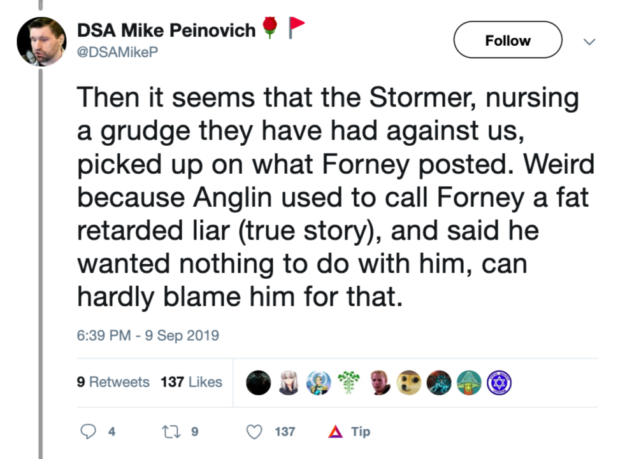618x459 pixels.
Task: View the 137 Likes list
Action: click(x=191, y=382)
